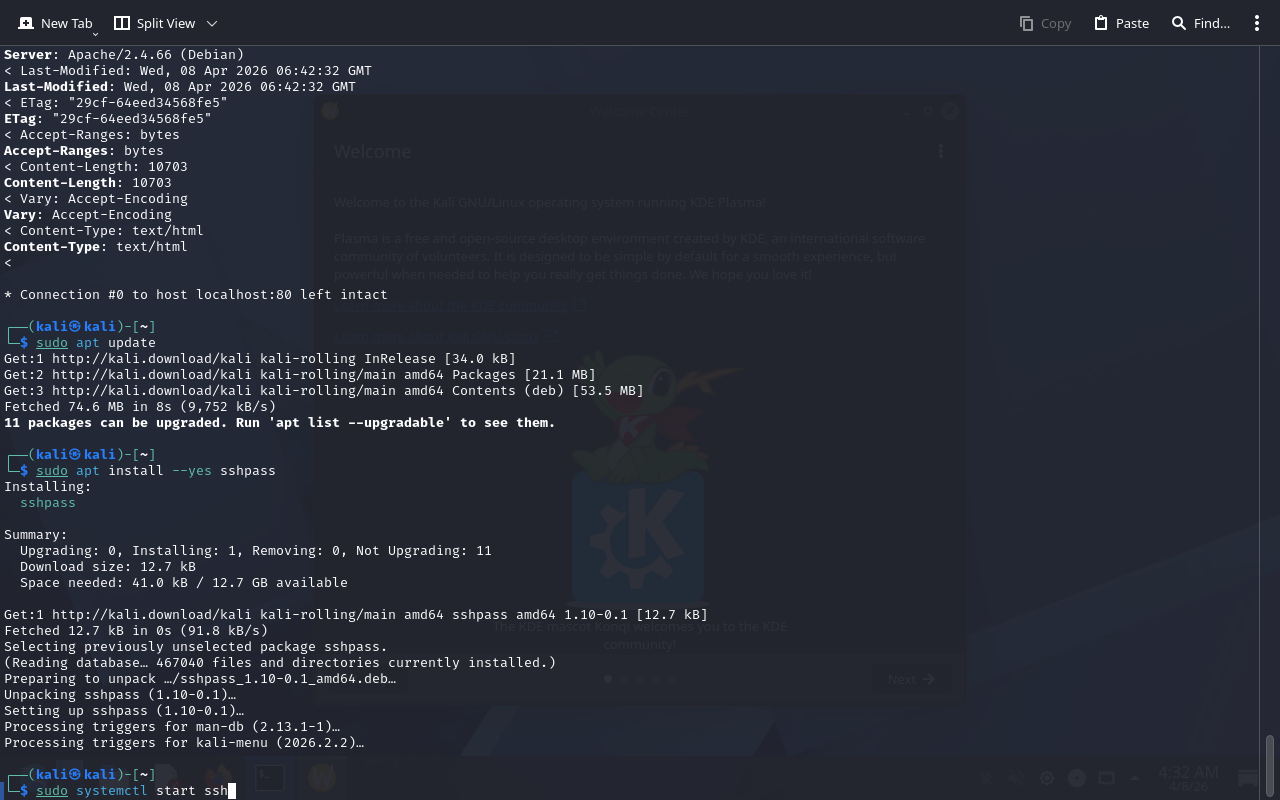1280x800 pixels.
Task: Click the "sudo apt update" command text
Action: 96,343
